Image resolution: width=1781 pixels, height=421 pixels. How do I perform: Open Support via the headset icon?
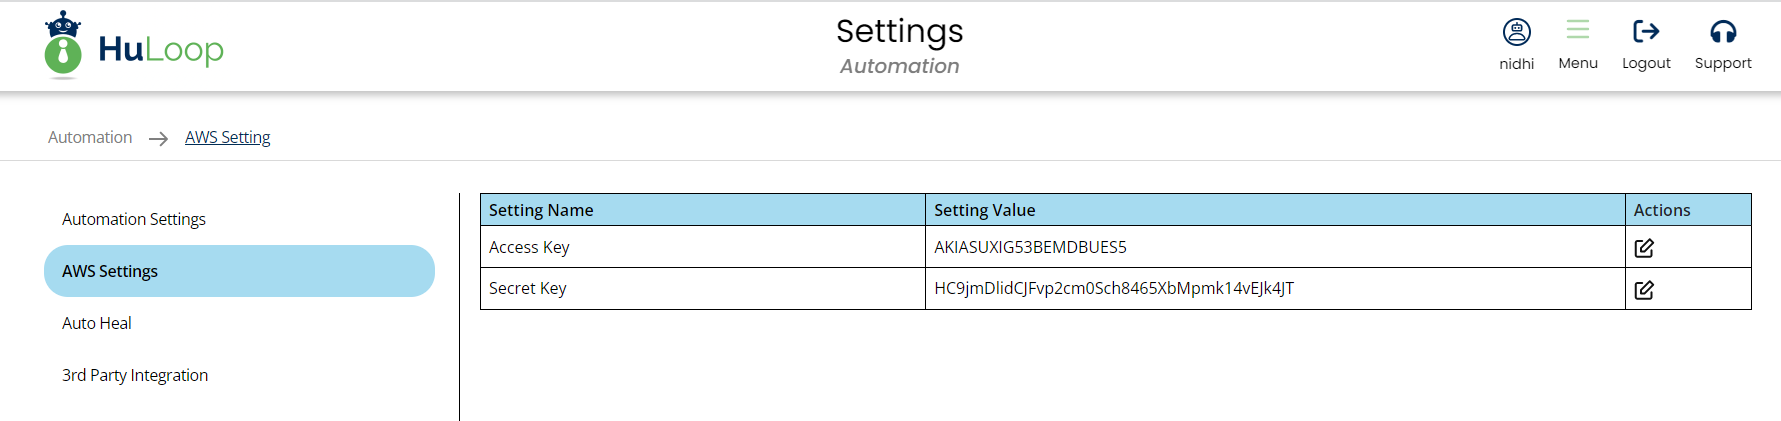pos(1722,32)
